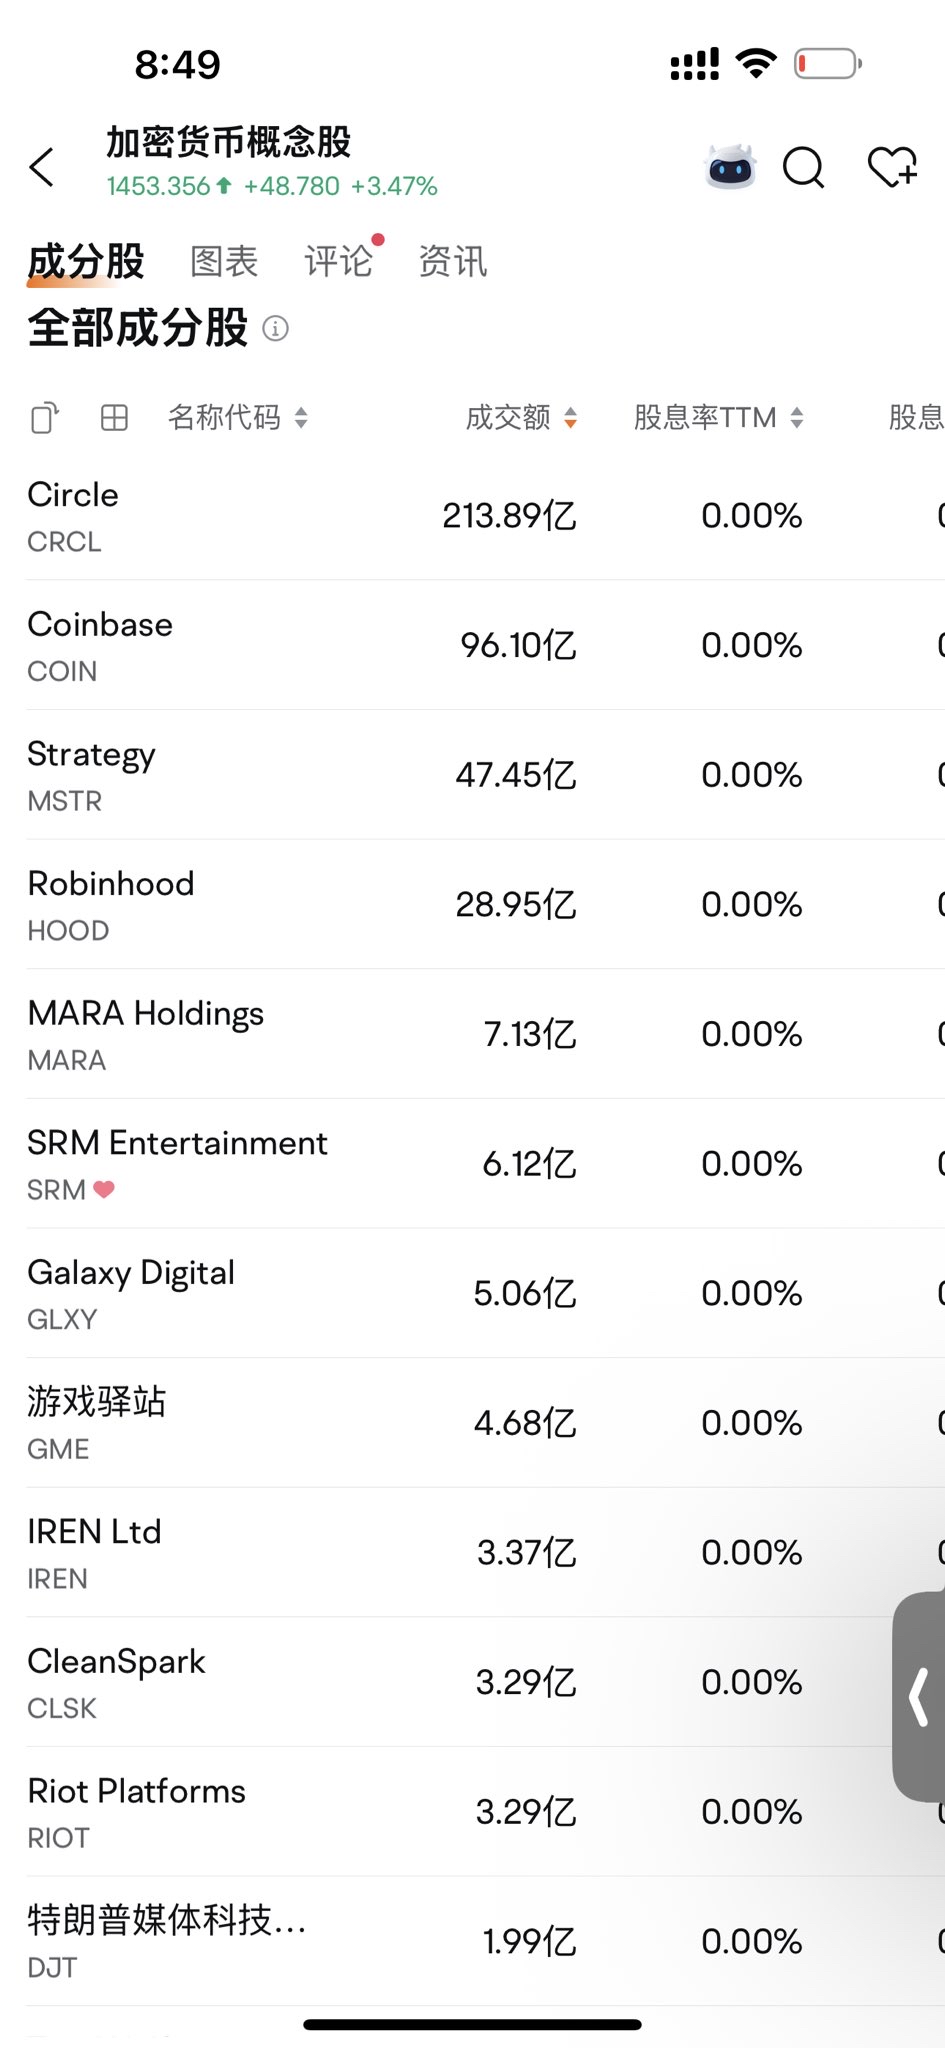
Task: Open the 资讯 tab
Action: [x=453, y=262]
